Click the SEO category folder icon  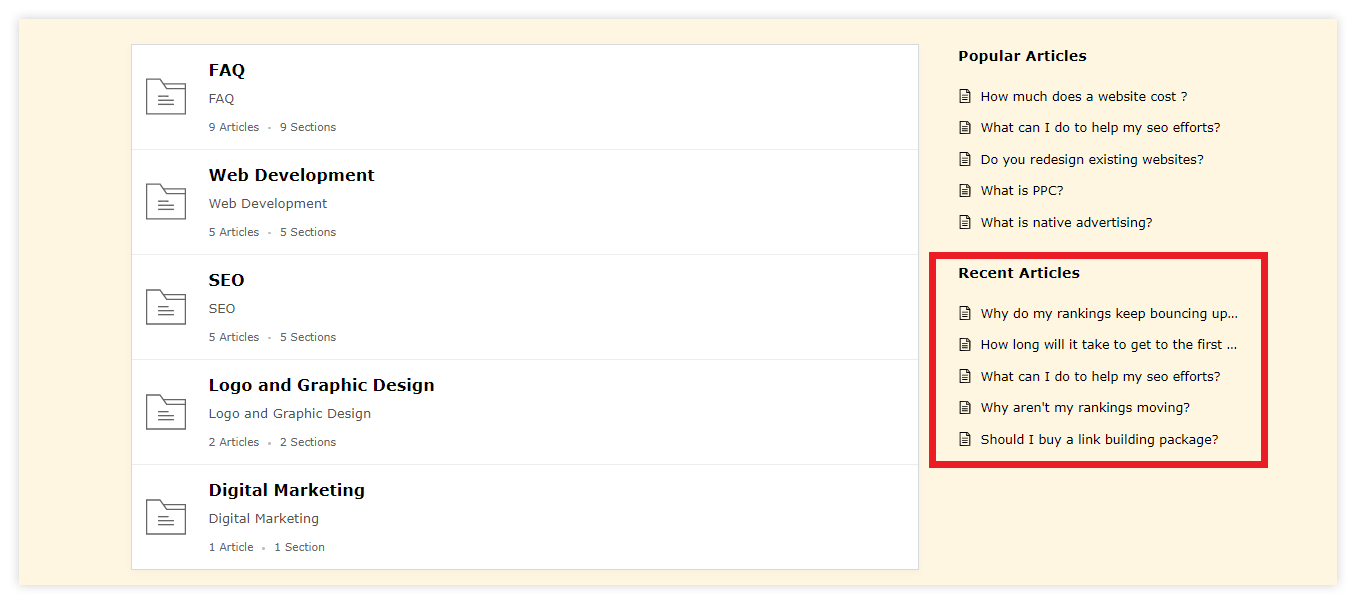point(166,307)
